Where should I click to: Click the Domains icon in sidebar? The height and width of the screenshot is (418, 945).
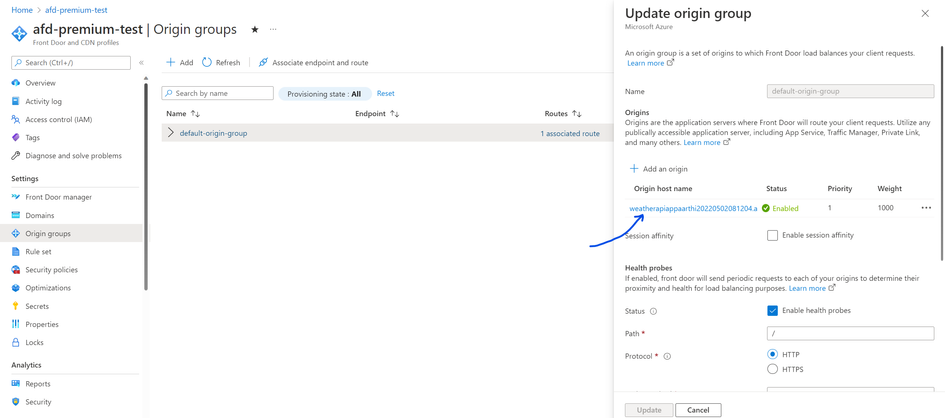[16, 215]
